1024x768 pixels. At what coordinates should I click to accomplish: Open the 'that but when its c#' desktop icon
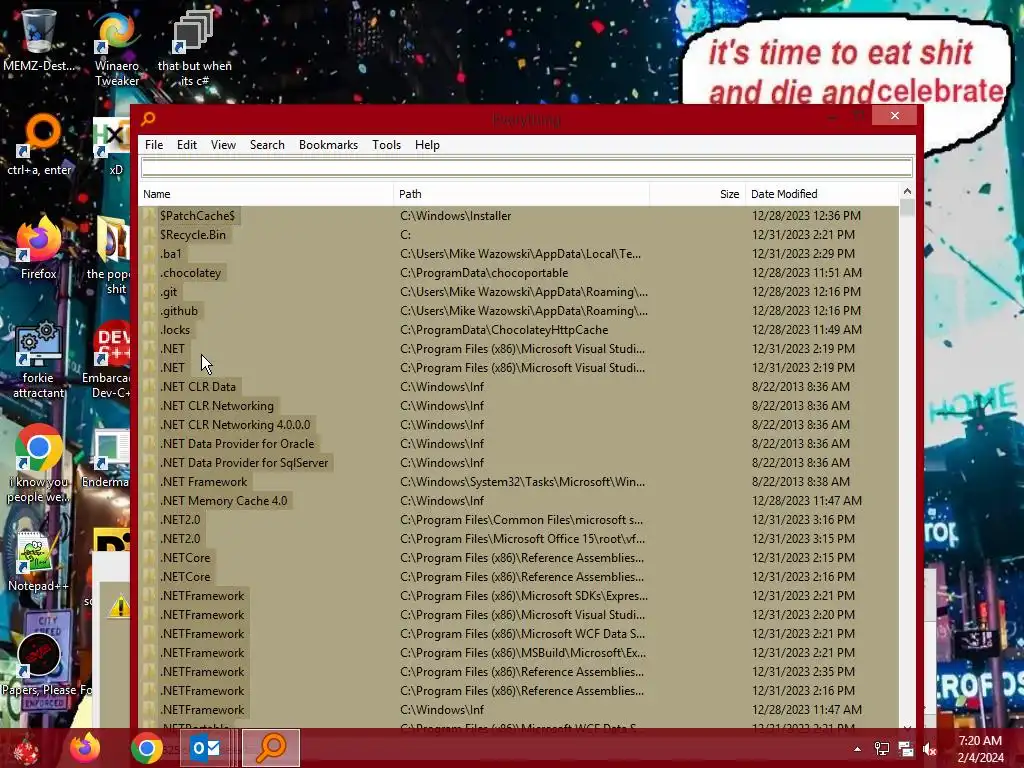pyautogui.click(x=194, y=49)
